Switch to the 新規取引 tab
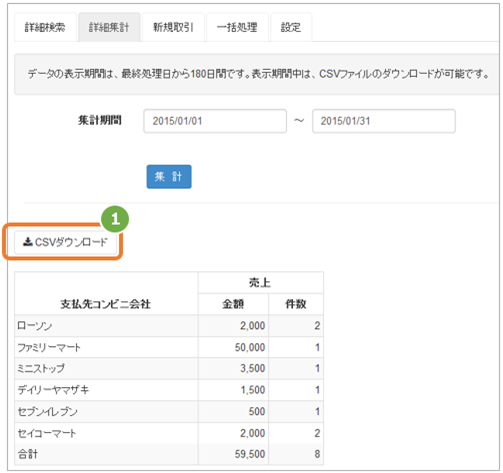The image size is (503, 473). [173, 27]
